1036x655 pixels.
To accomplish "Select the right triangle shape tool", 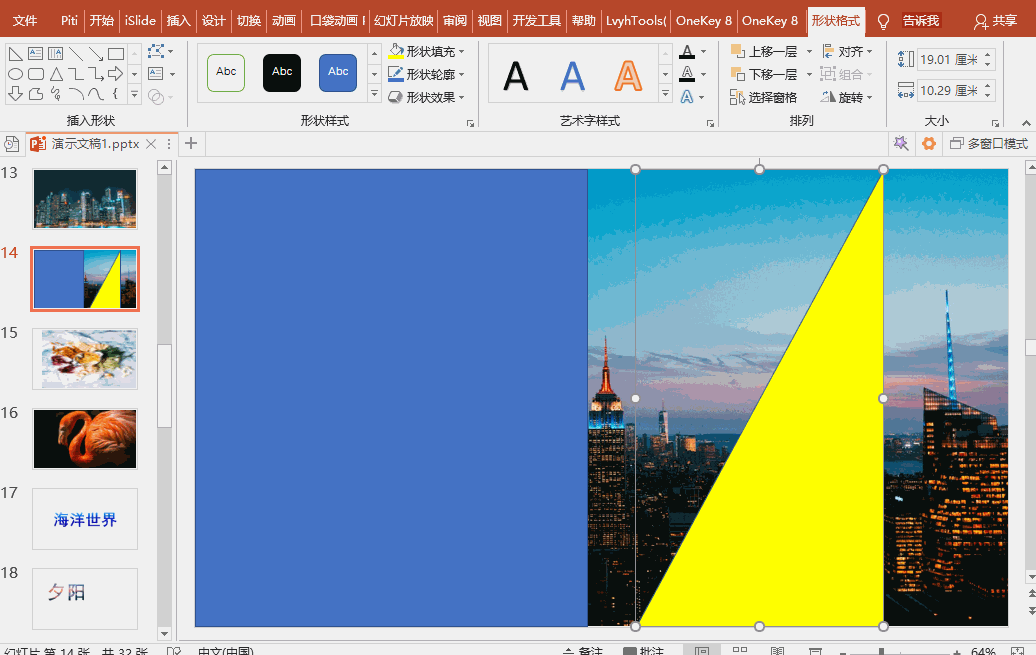I will pos(15,54).
